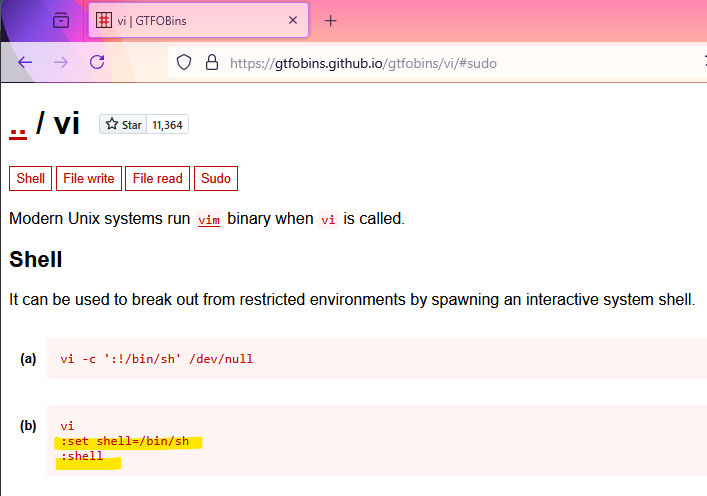Click the ':shell' command line
This screenshot has width=707, height=496.
(82, 456)
